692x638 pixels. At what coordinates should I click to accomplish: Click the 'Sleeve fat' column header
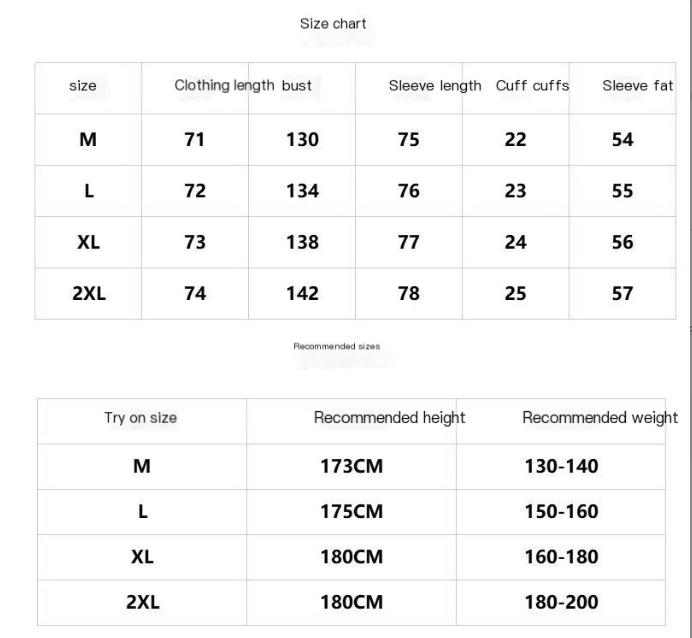(637, 86)
